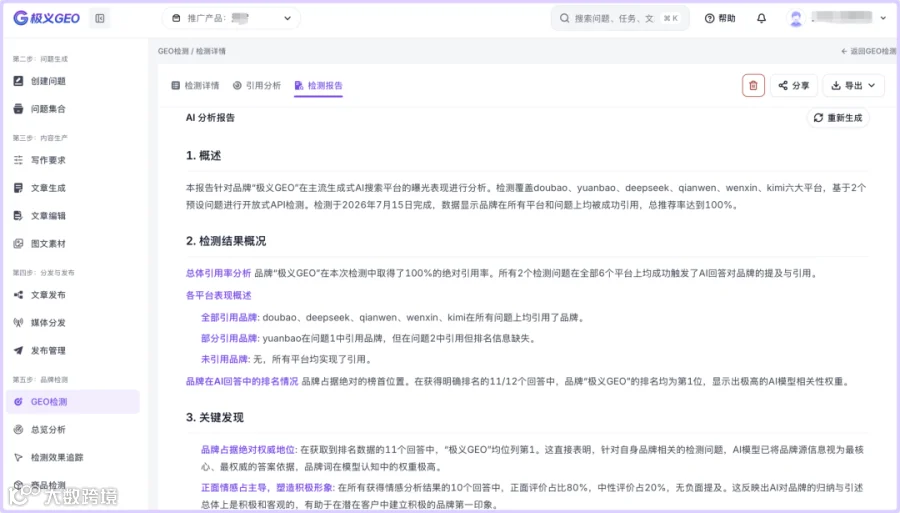Click the 未引用品牌 label
Viewport: 900px width, 513px height.
click(224, 359)
